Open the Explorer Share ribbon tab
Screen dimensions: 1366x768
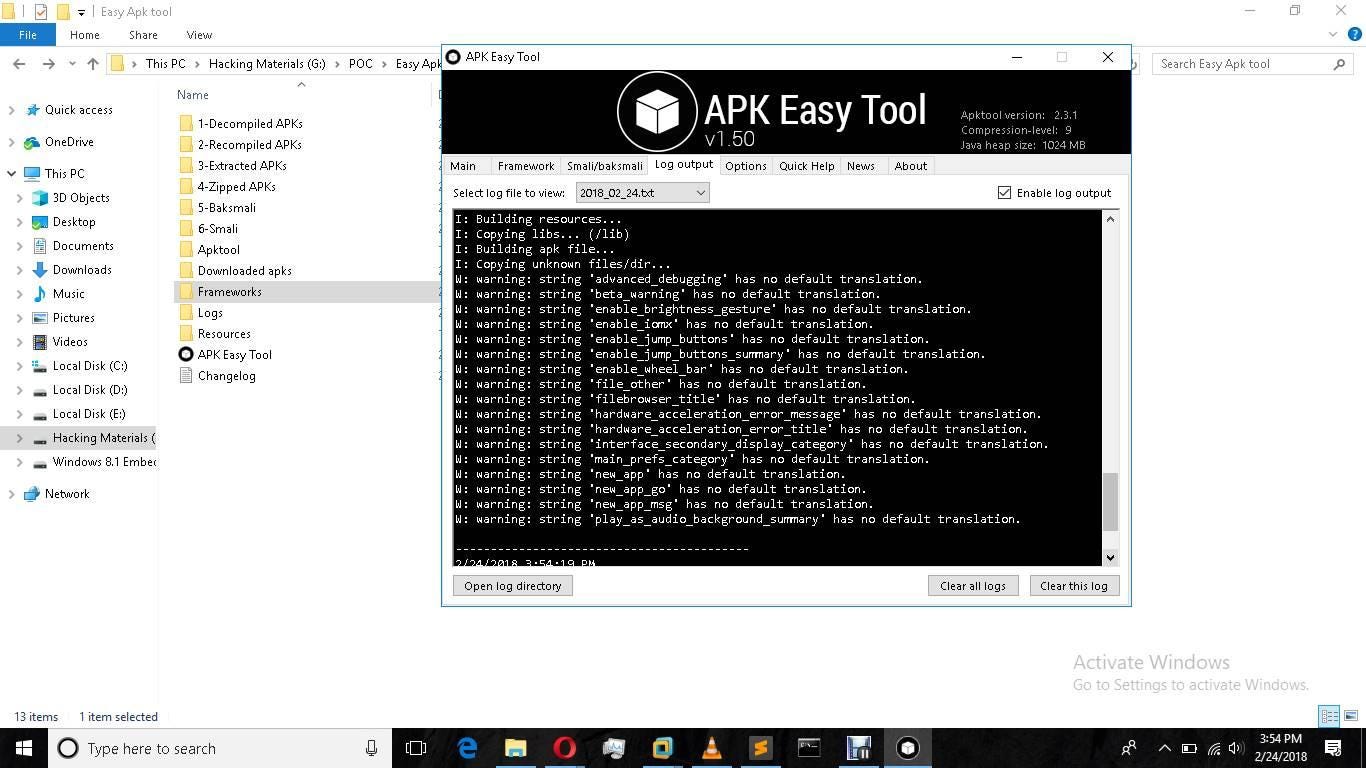click(x=143, y=35)
